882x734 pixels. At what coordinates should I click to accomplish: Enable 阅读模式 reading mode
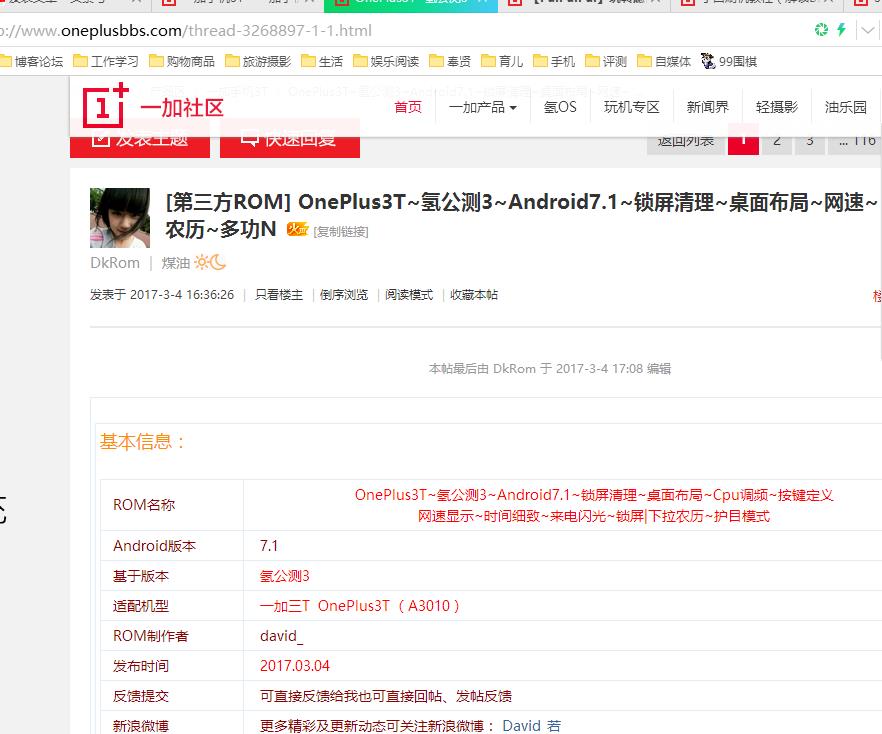click(x=409, y=294)
